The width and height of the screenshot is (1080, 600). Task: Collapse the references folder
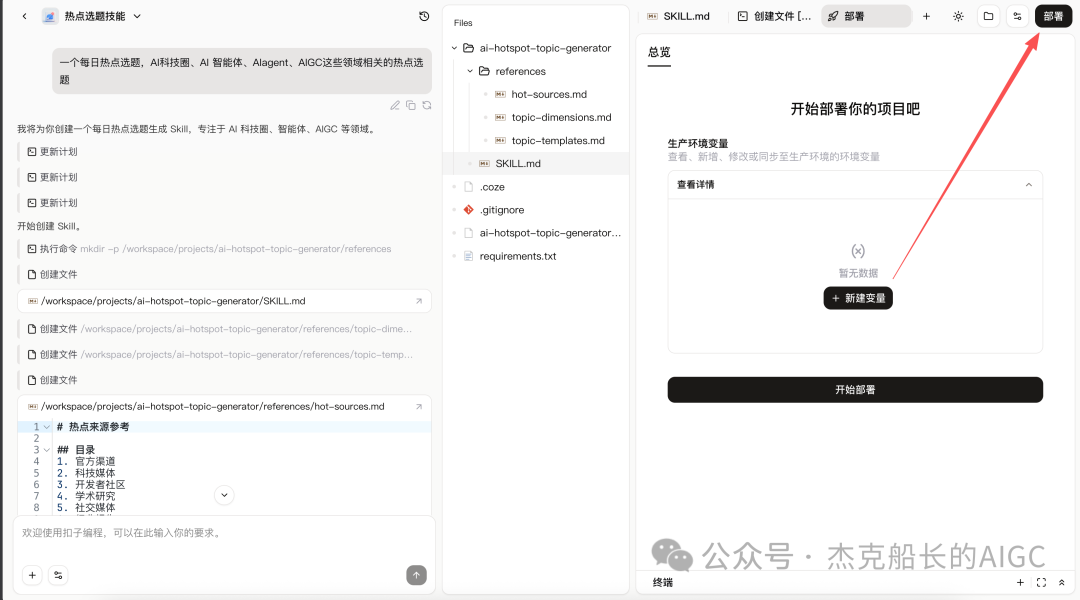[x=470, y=71]
